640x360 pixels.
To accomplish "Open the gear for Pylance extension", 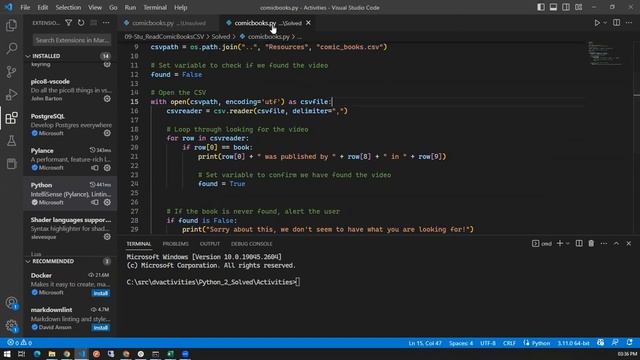I will [x=107, y=168].
